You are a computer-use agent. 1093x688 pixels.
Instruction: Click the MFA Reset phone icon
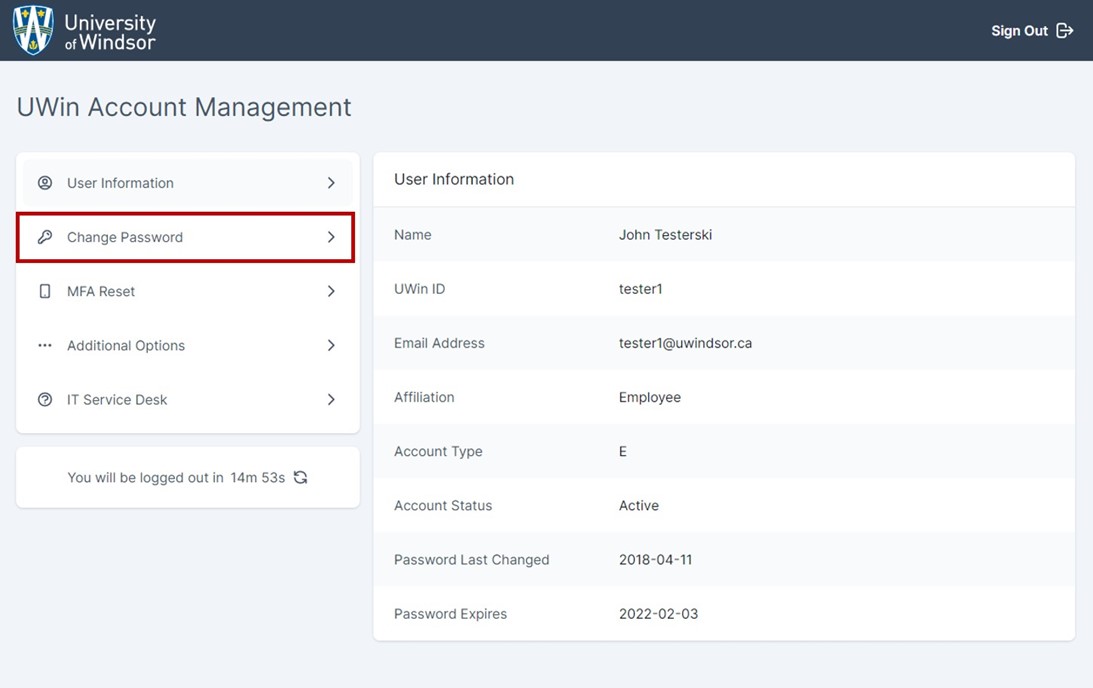[x=44, y=291]
